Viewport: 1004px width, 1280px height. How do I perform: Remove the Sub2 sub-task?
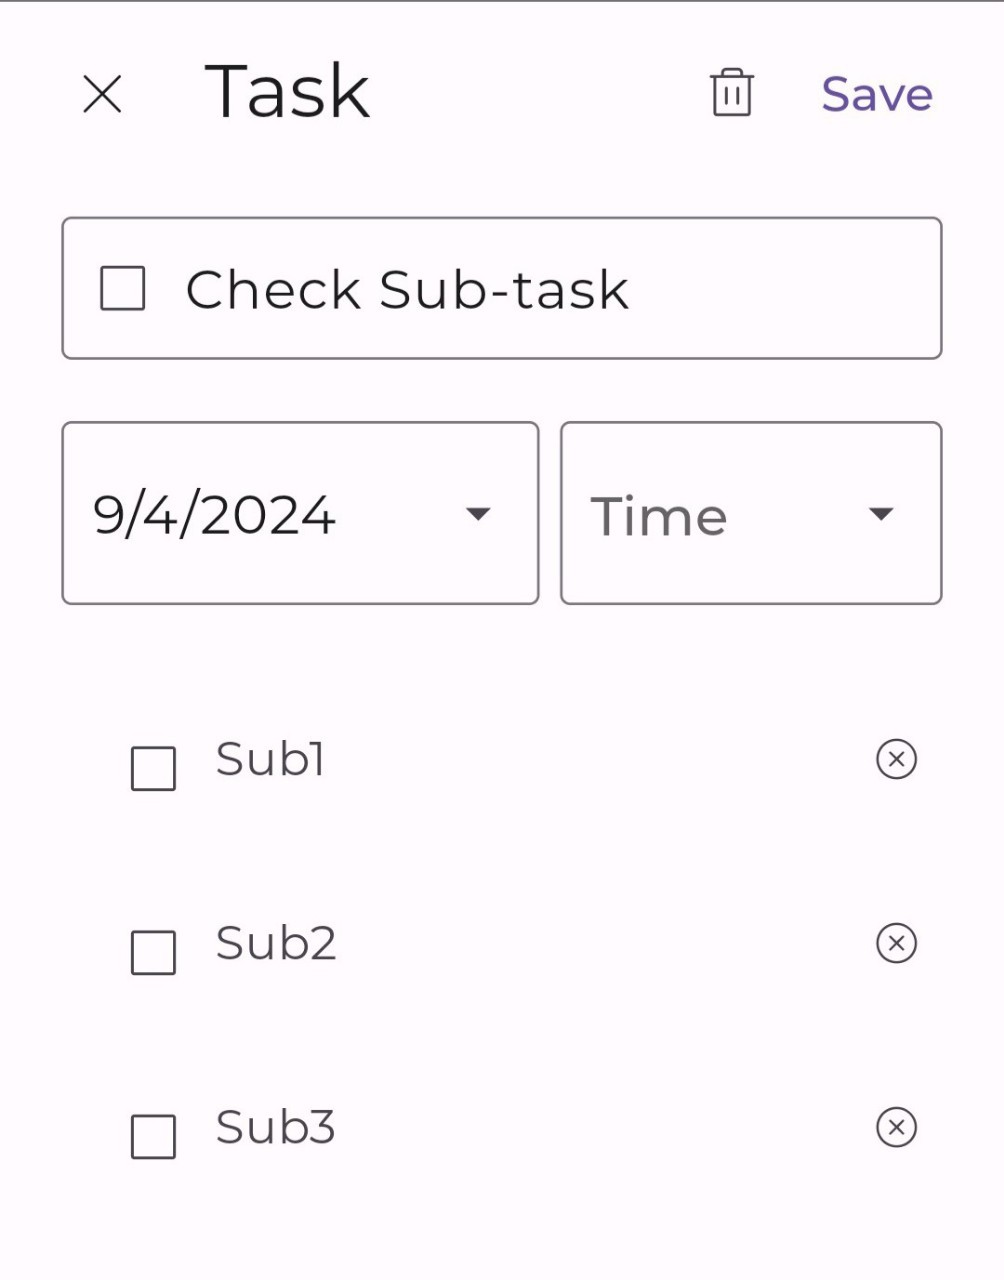896,943
